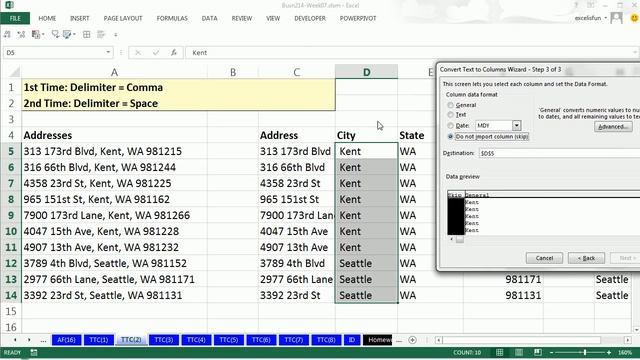Click the user account avatar icon
This screenshot has height=360, width=640.
[x=616, y=18]
